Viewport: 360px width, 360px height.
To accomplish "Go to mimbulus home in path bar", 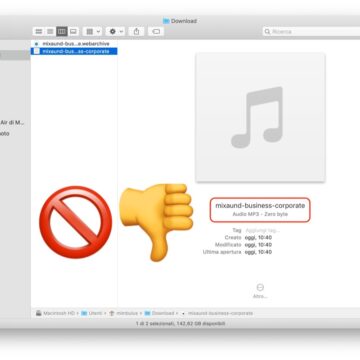I will (123, 313).
